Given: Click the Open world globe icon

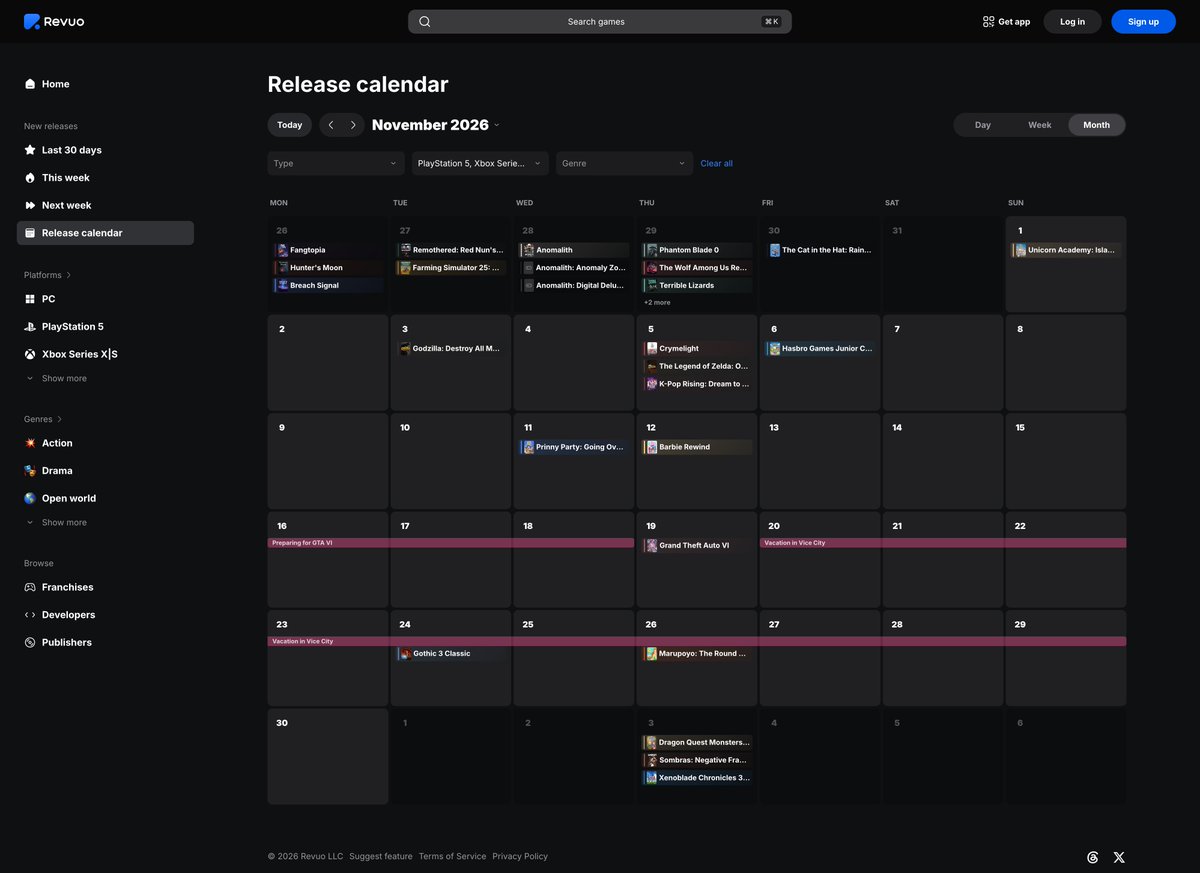Looking at the screenshot, I should coord(30,498).
